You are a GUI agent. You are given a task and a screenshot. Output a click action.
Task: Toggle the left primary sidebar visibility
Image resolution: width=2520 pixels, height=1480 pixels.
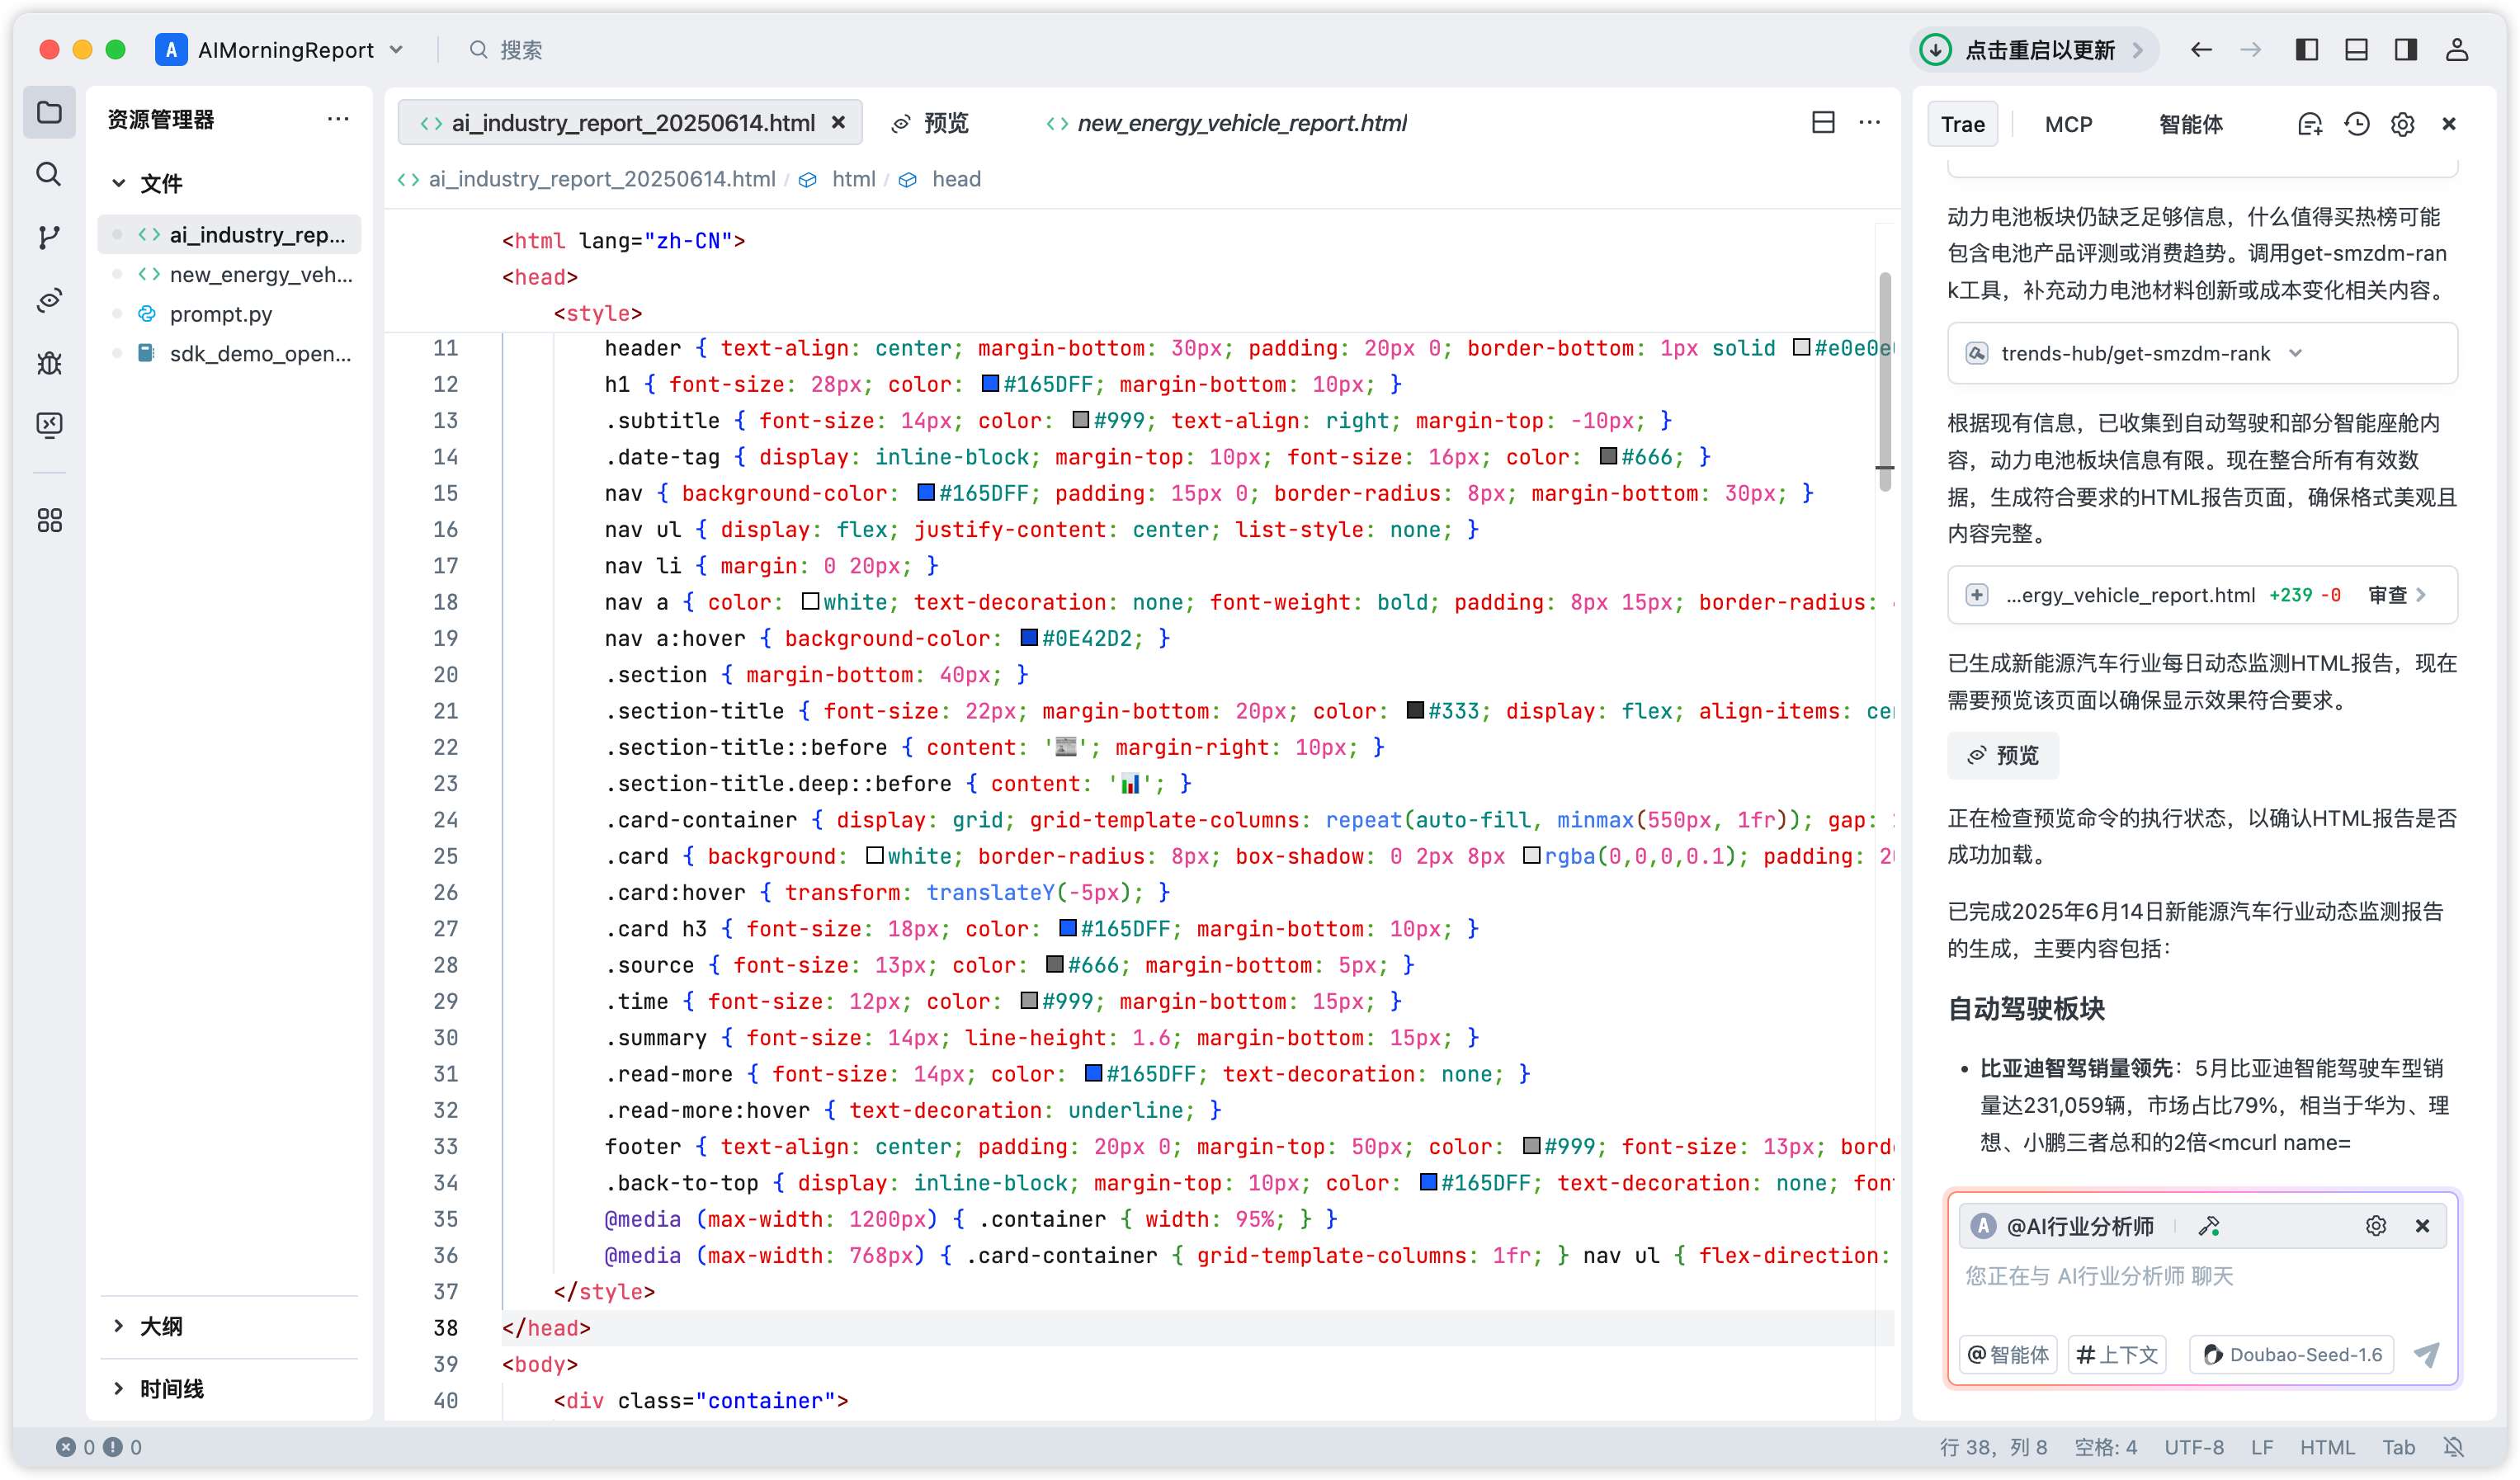(2307, 50)
